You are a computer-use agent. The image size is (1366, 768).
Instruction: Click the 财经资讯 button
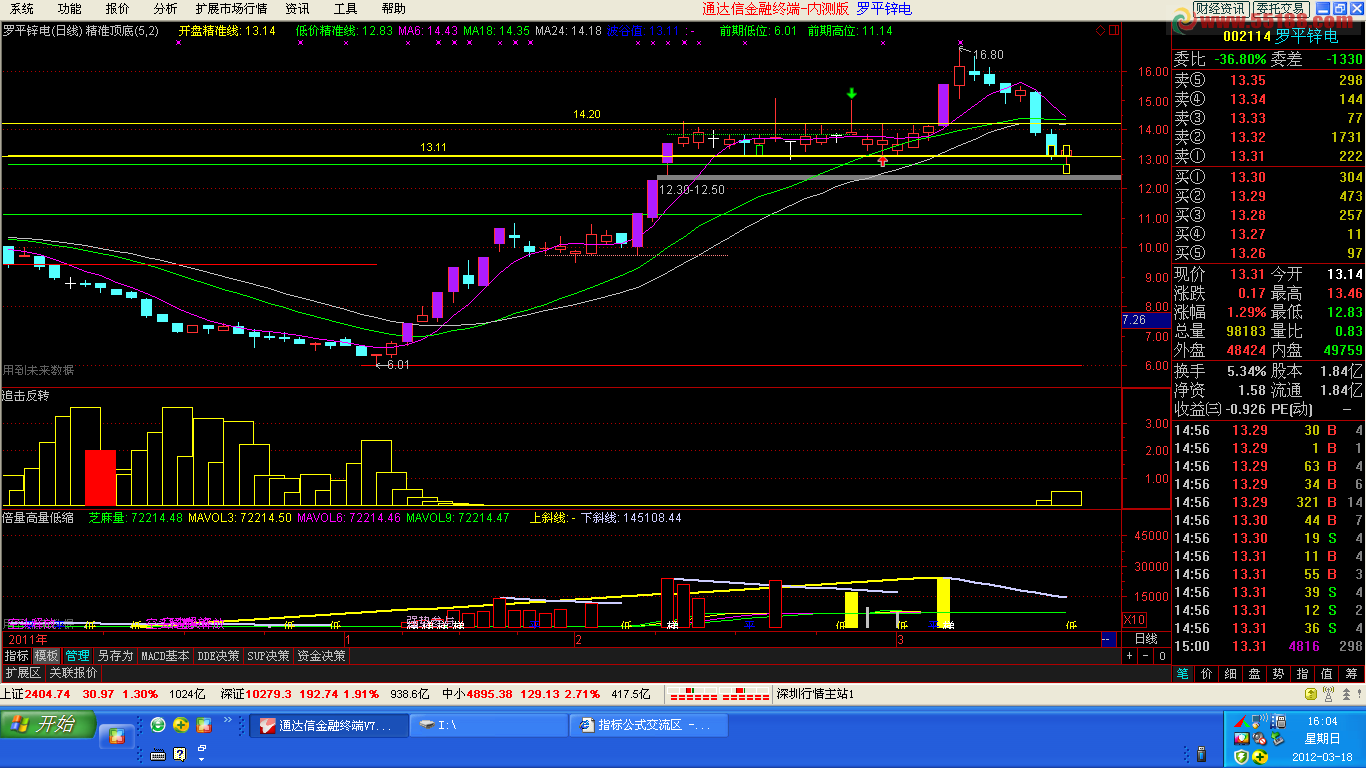[x=1220, y=9]
